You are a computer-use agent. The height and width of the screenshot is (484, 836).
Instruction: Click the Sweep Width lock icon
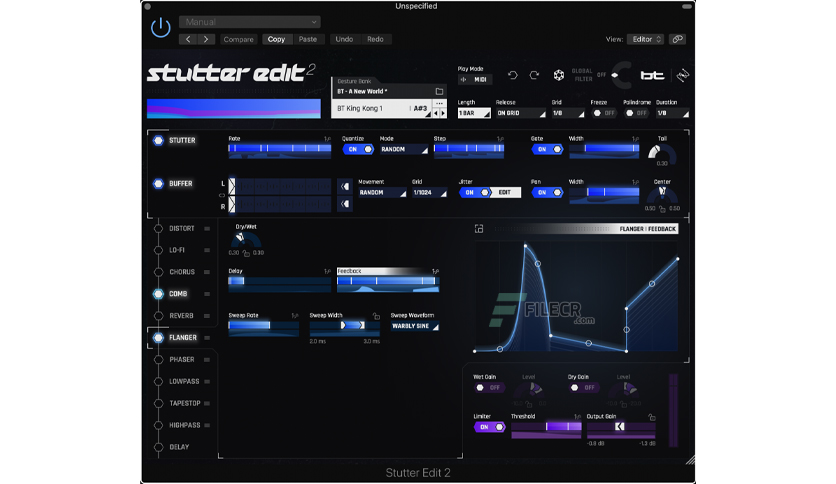click(x=376, y=316)
